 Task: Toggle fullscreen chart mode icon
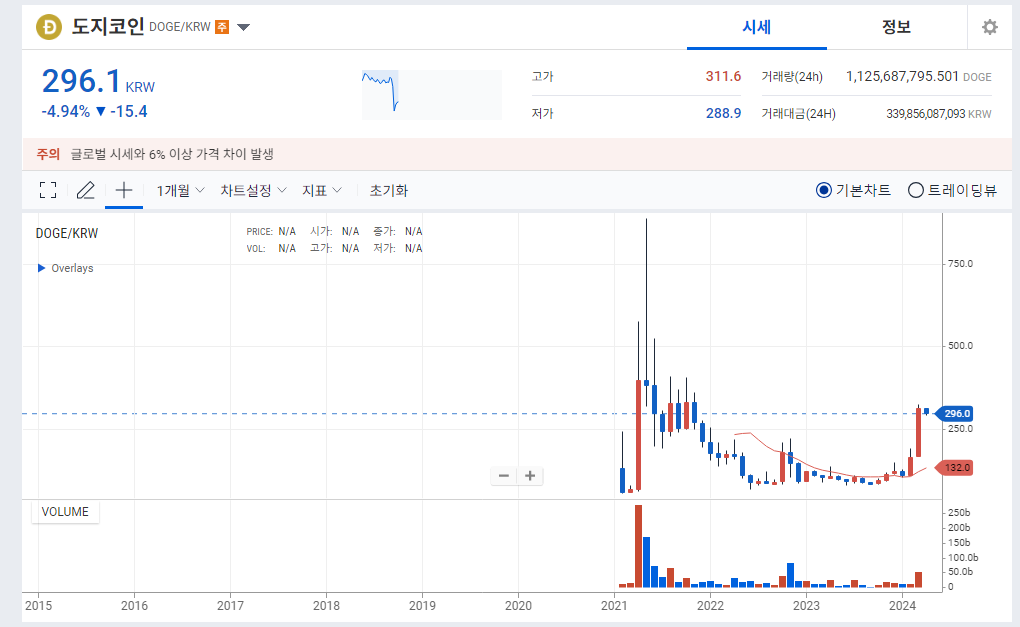click(x=48, y=190)
